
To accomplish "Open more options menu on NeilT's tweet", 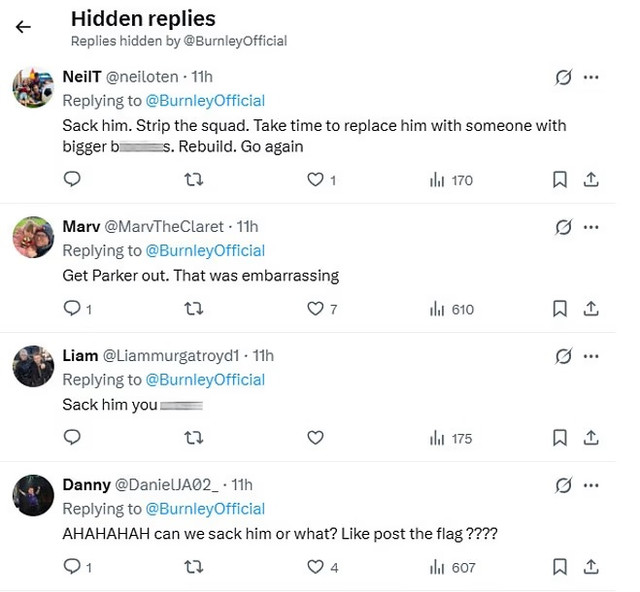I will [591, 77].
